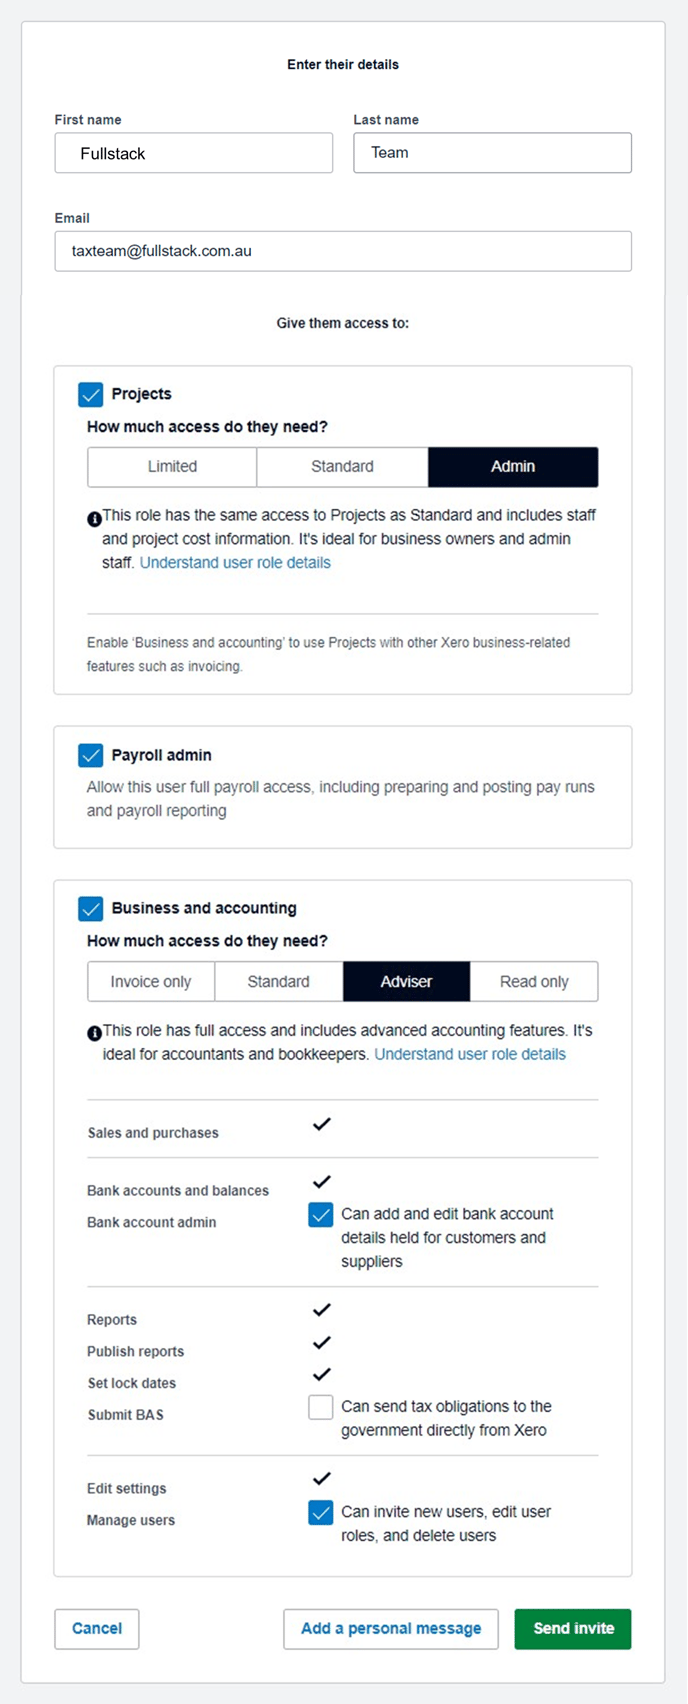This screenshot has width=688, height=1704.
Task: Open Understand user role details in Business section
Action: pyautogui.click(x=469, y=1054)
